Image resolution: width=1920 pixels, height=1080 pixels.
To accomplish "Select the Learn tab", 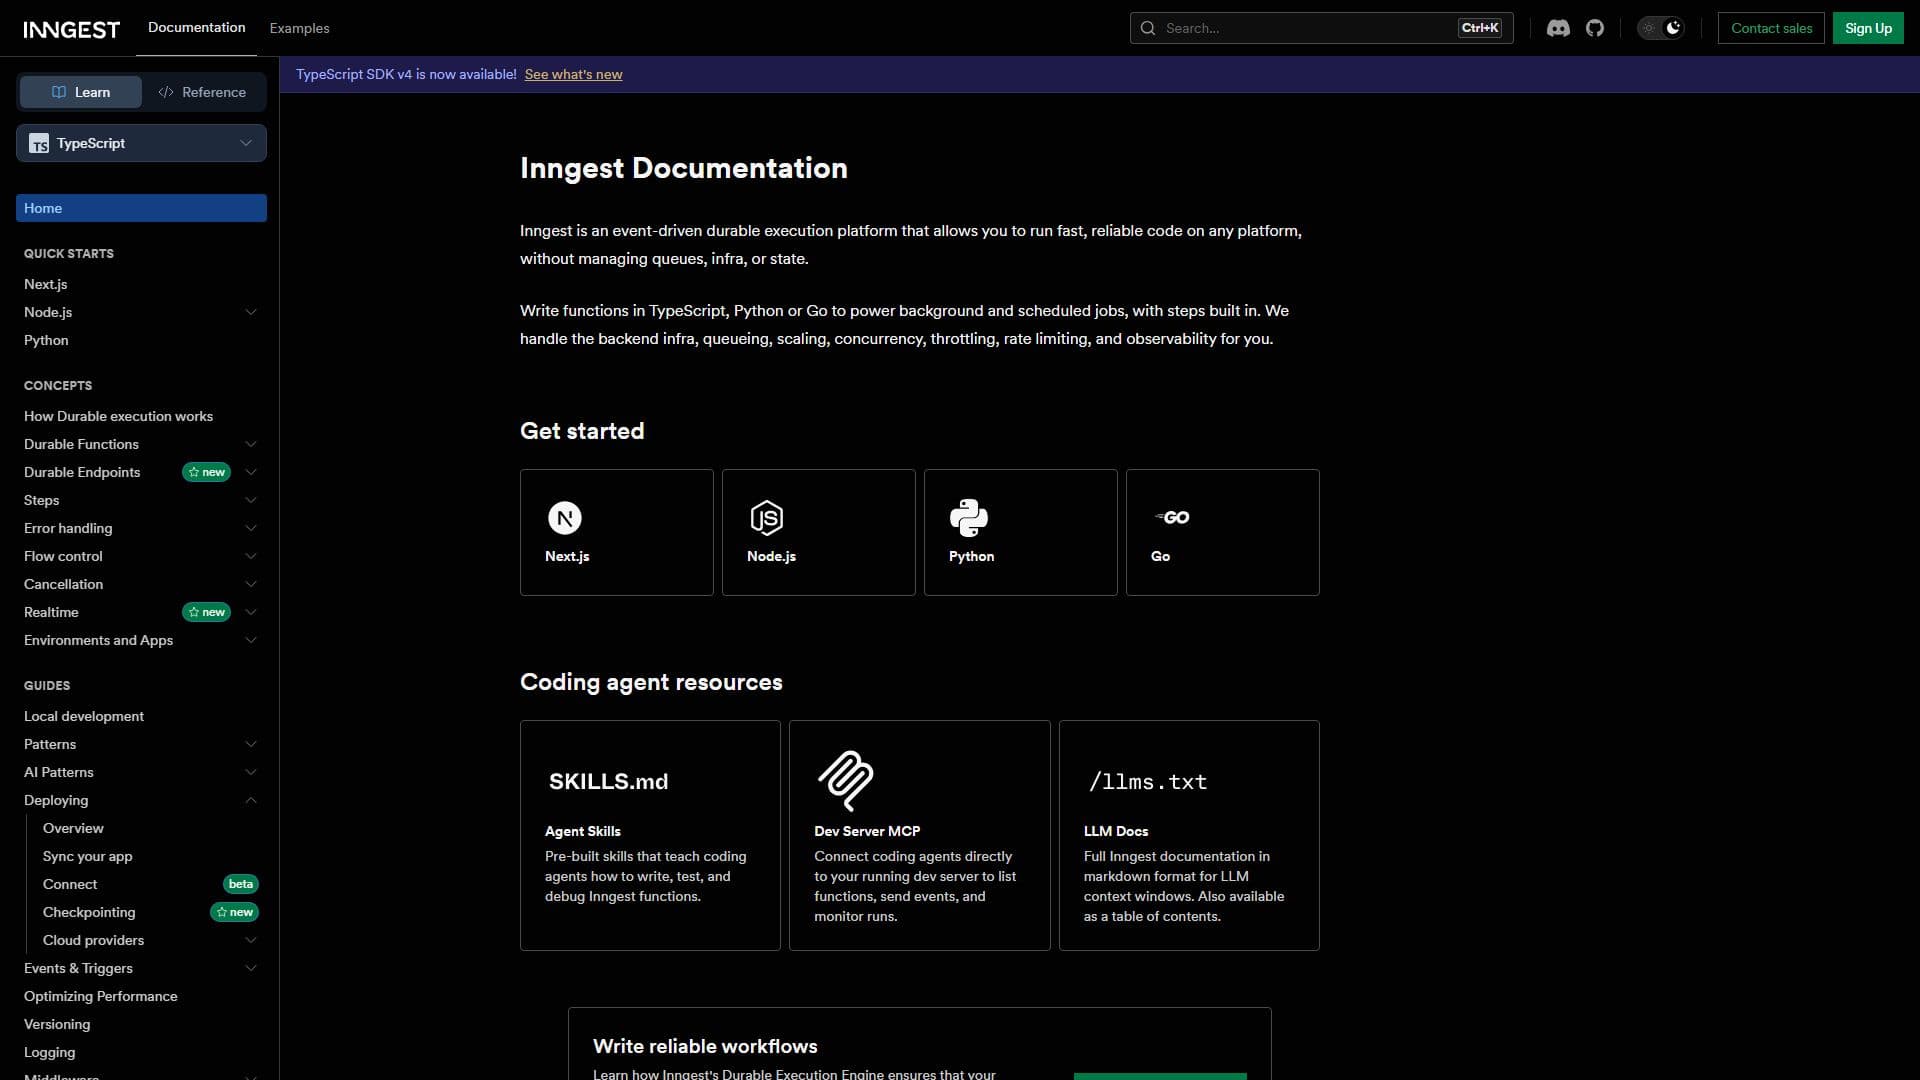I will coord(81,92).
